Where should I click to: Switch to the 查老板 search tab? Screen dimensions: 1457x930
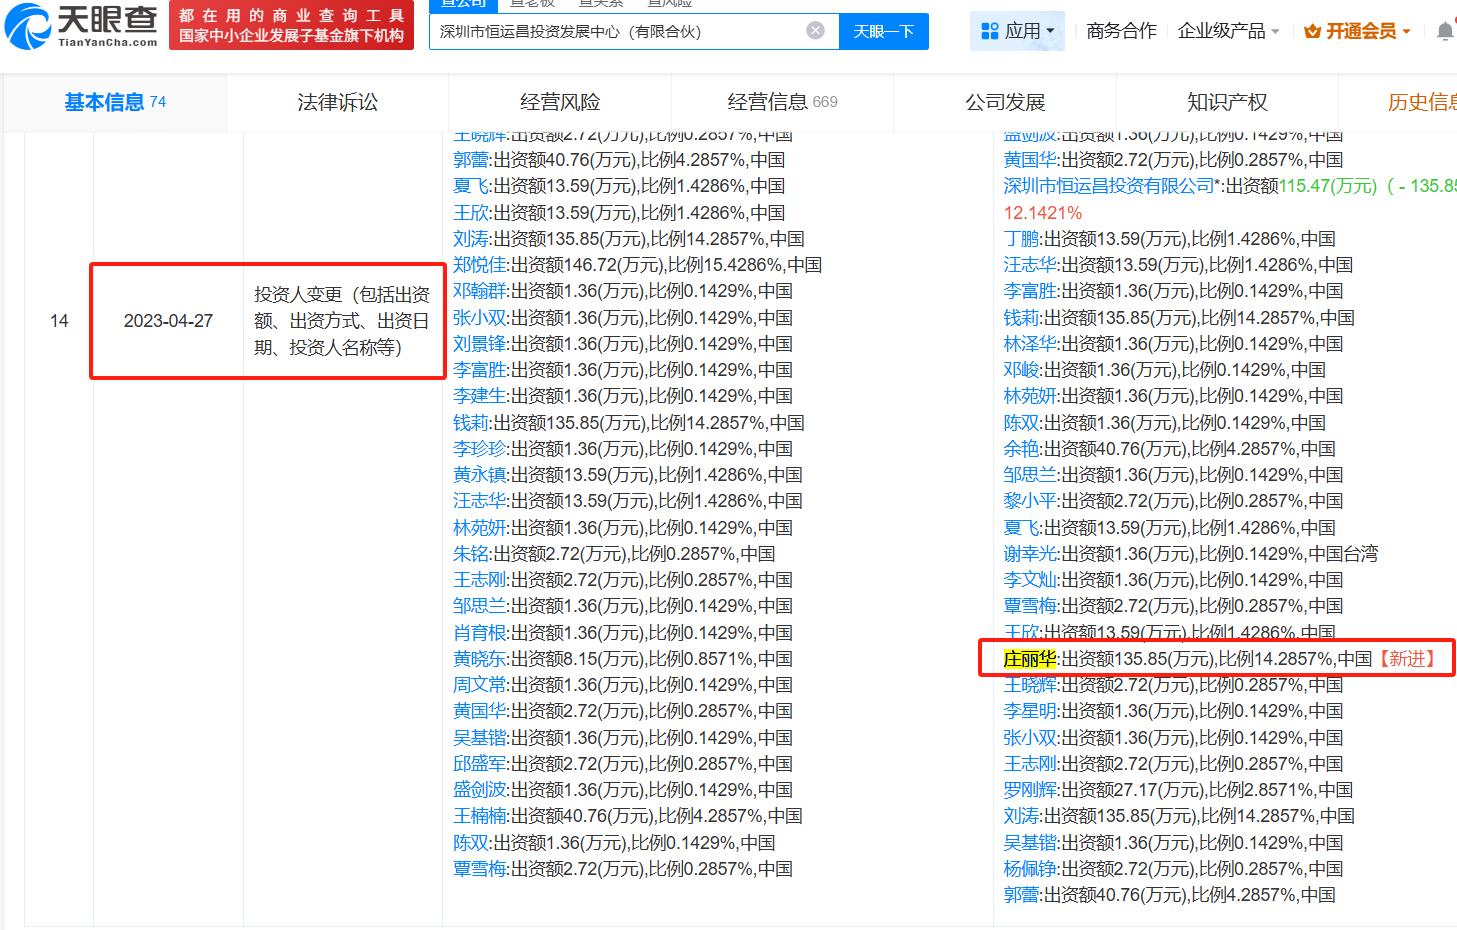point(535,4)
